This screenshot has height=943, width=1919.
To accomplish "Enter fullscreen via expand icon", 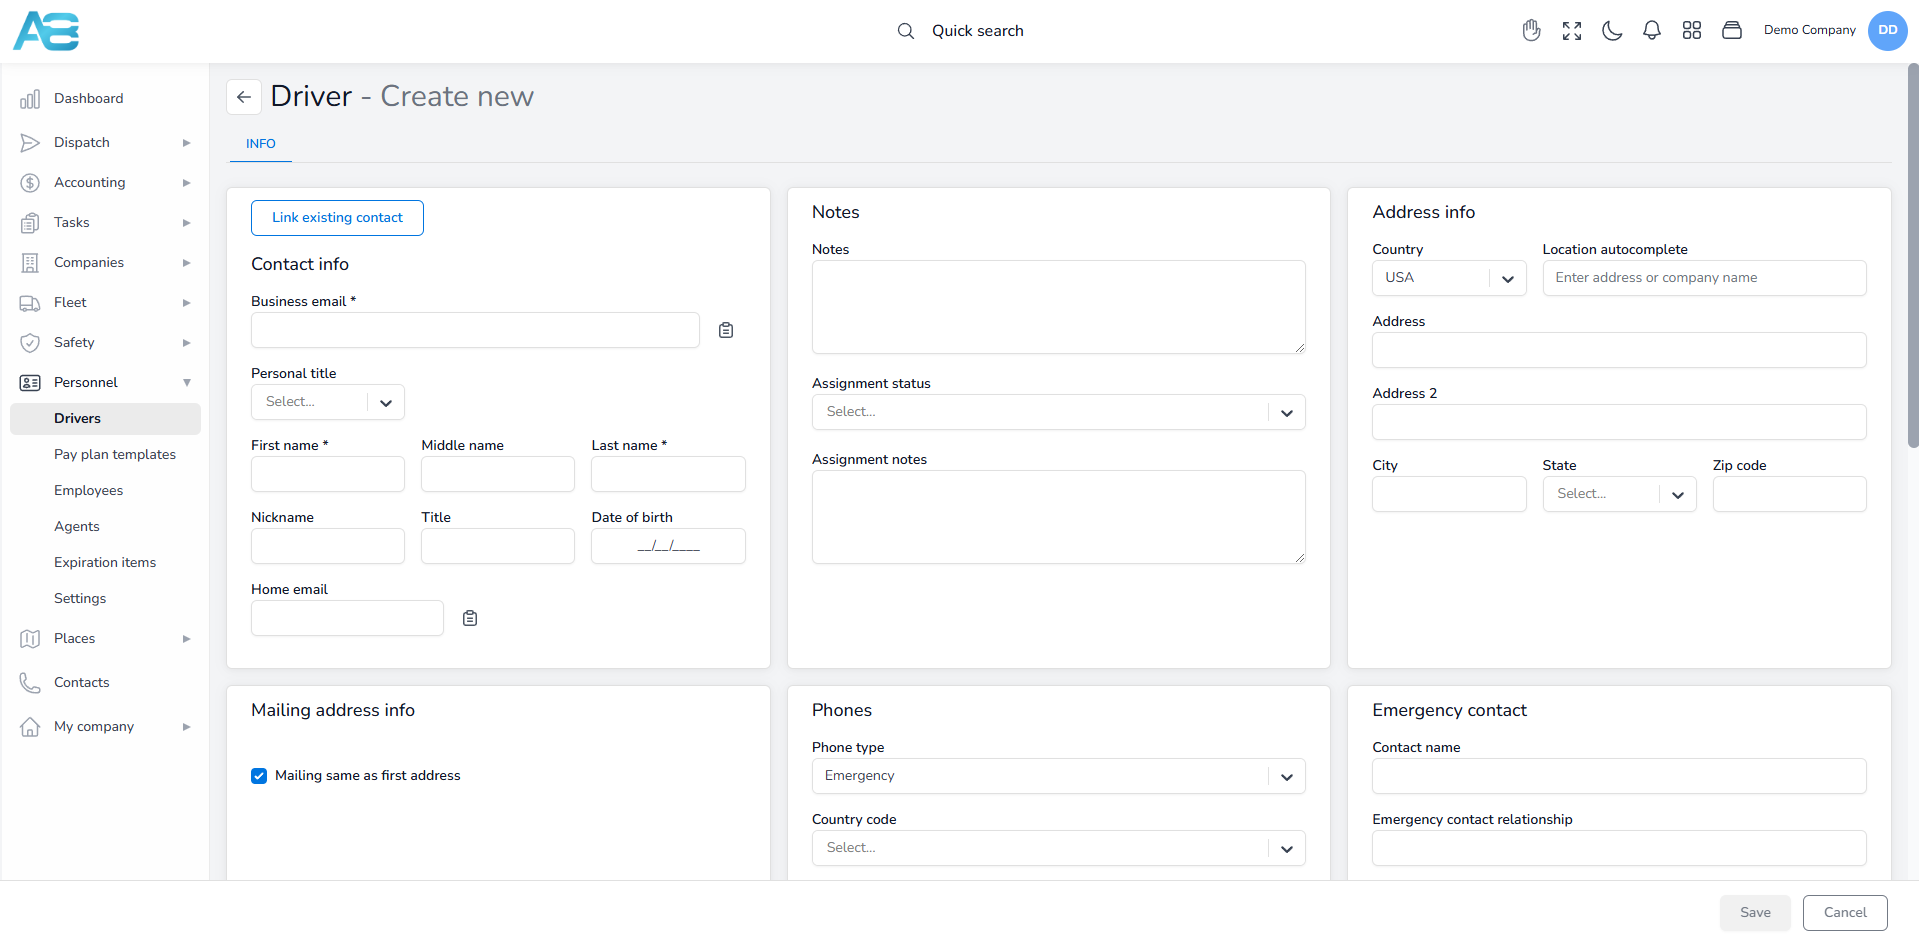I will pos(1572,31).
